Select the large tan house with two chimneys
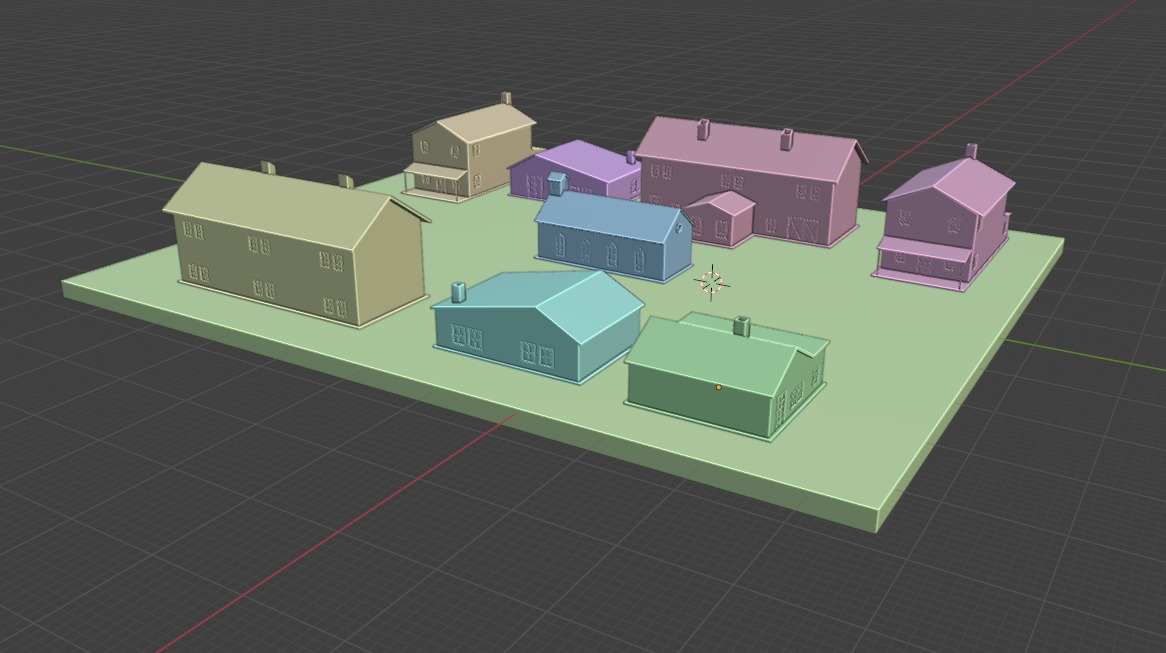 (x=297, y=245)
